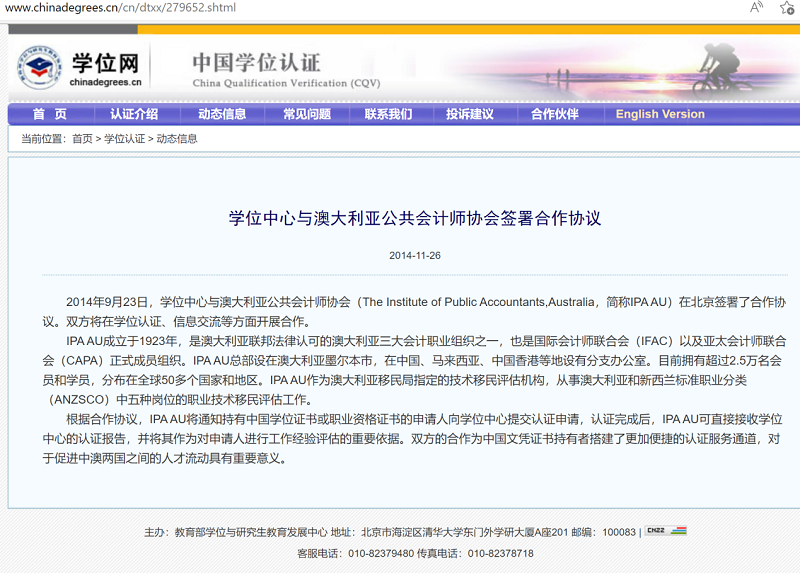800x573 pixels.
Task: Open the 投诉建议 menu item
Action: tap(470, 114)
